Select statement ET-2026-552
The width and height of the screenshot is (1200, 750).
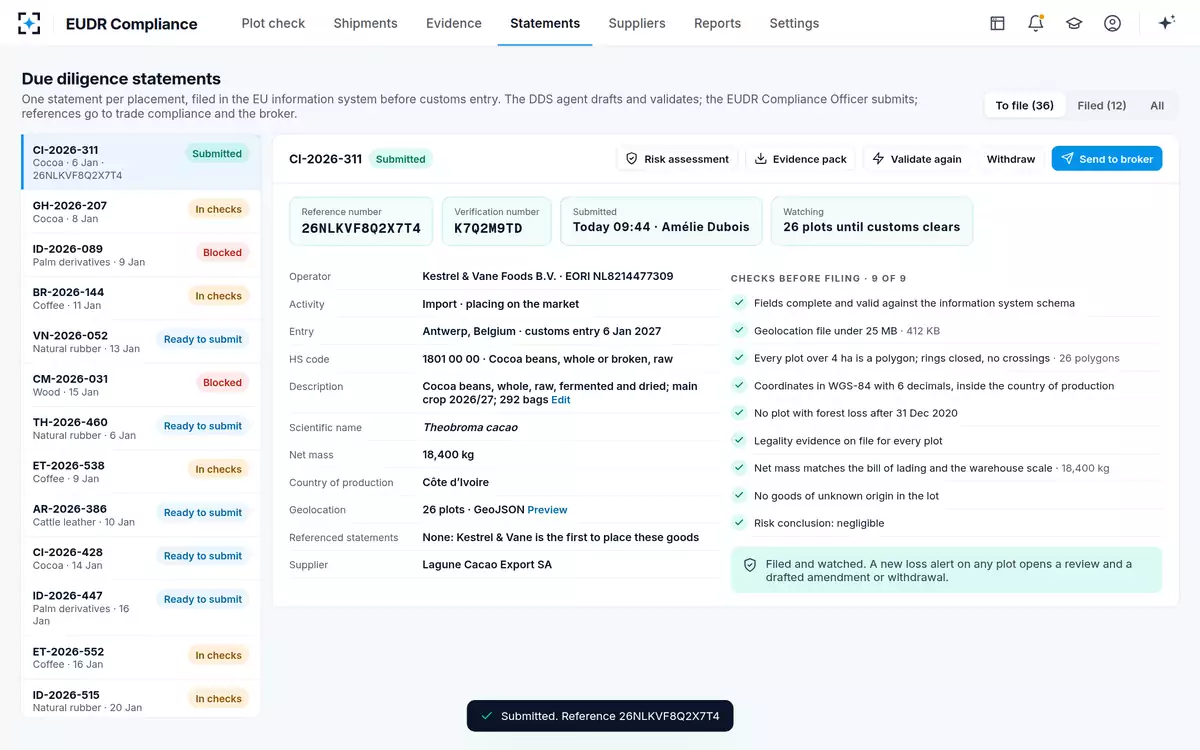tap(141, 657)
